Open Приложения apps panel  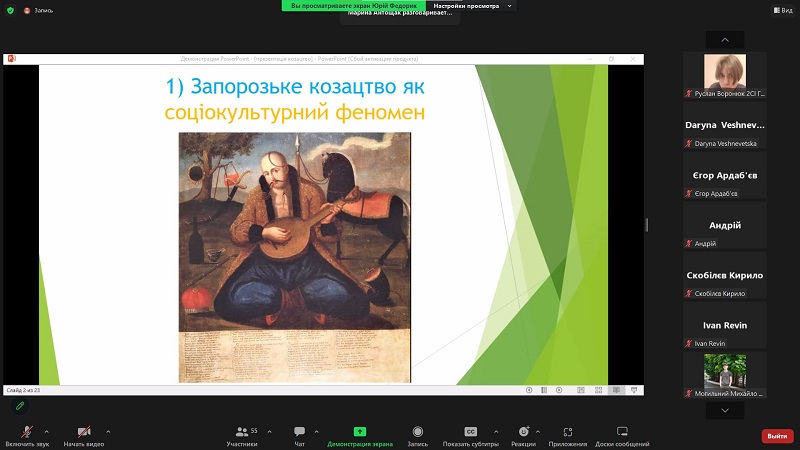[567, 436]
